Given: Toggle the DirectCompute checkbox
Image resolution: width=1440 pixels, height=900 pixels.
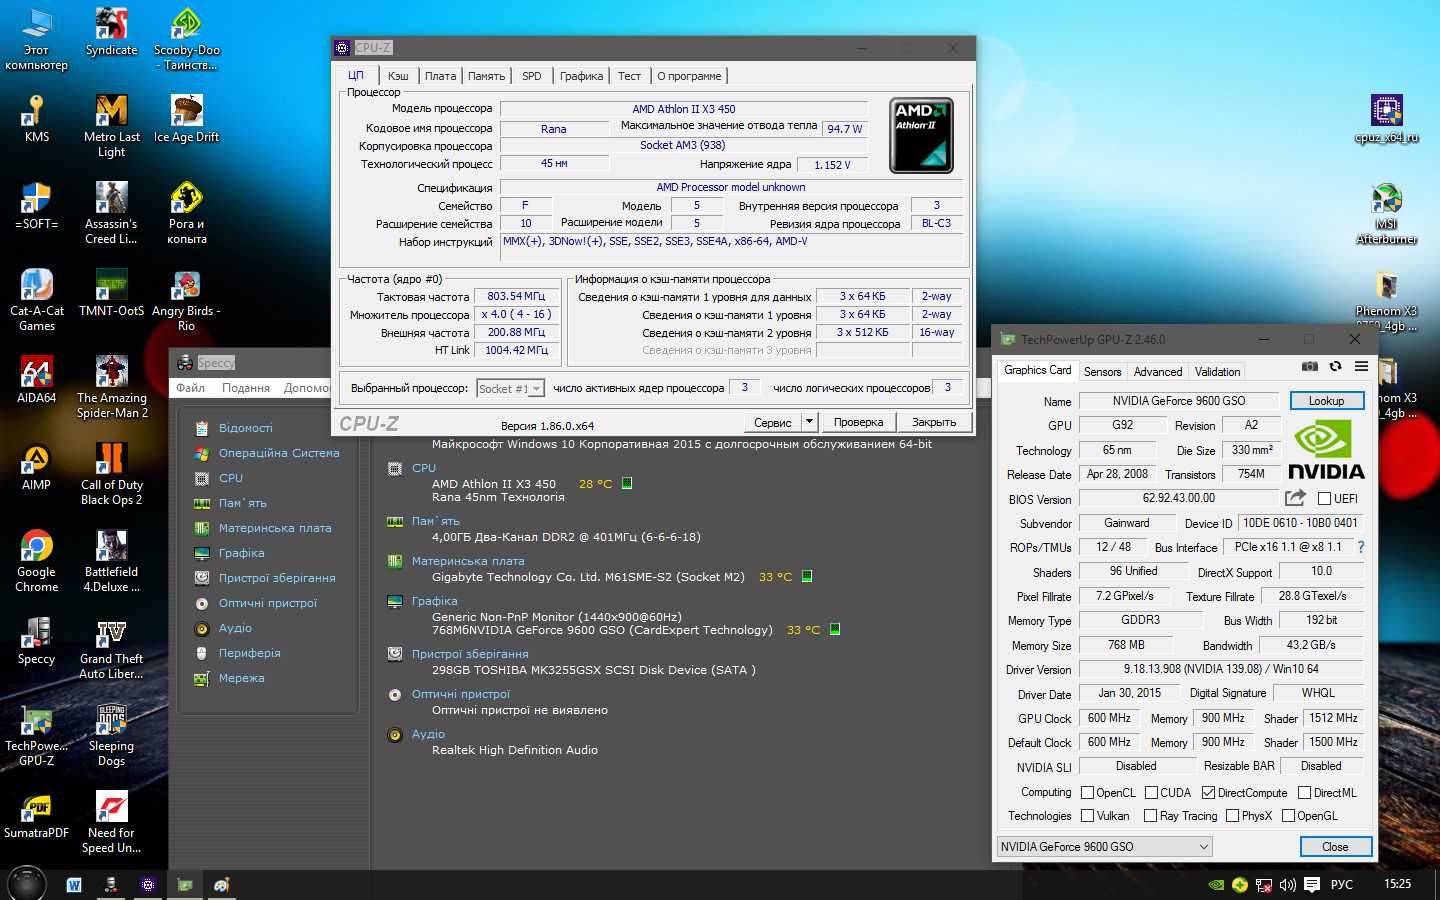Looking at the screenshot, I should click(x=1208, y=792).
